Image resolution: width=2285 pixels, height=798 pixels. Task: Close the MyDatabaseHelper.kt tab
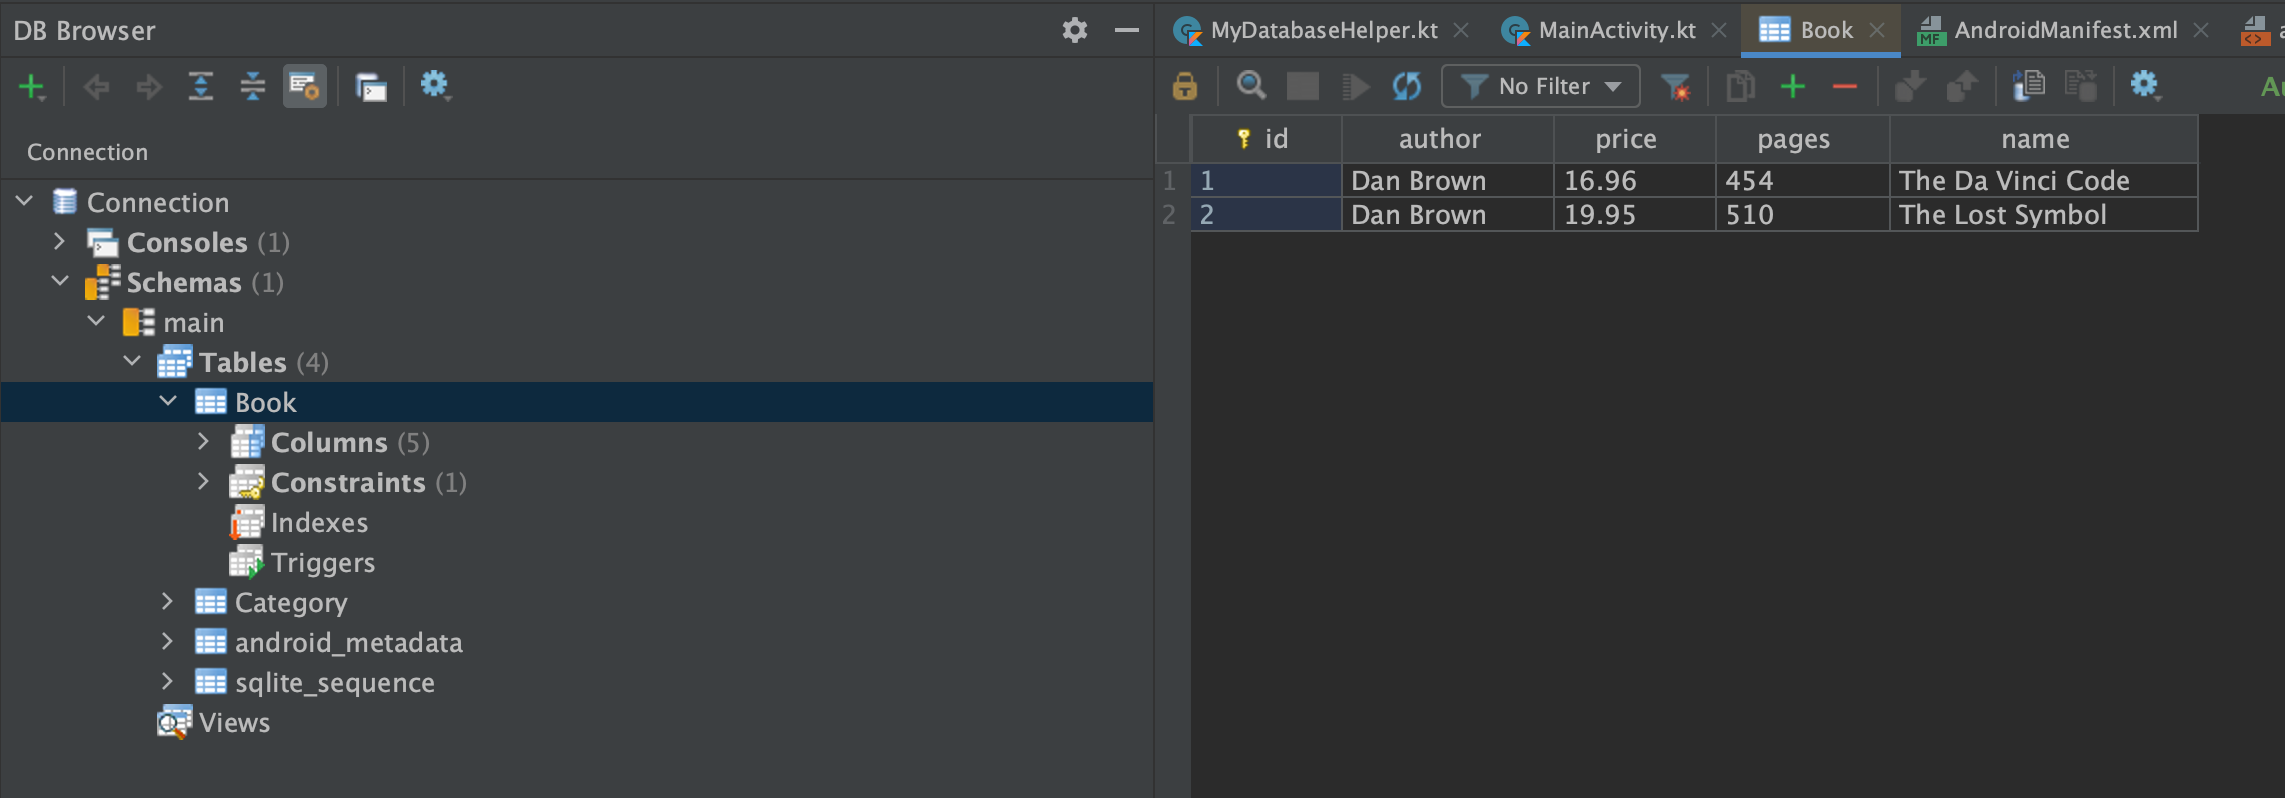pyautogui.click(x=1461, y=30)
